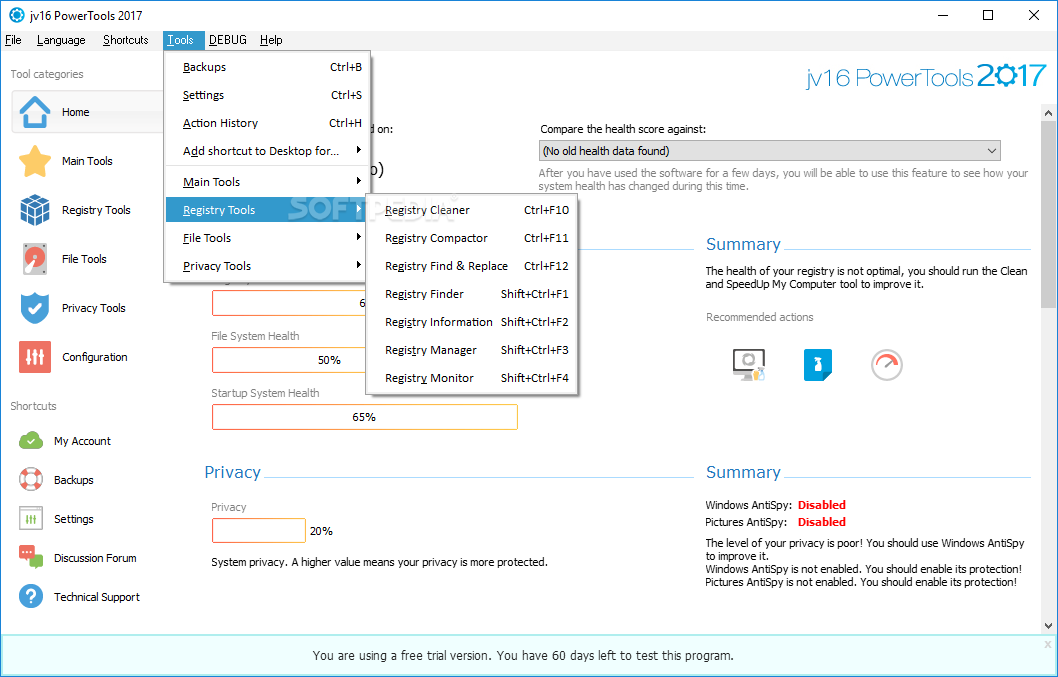Click the jv16 PowerTools title bar app icon
1058x677 pixels.
pos(16,15)
